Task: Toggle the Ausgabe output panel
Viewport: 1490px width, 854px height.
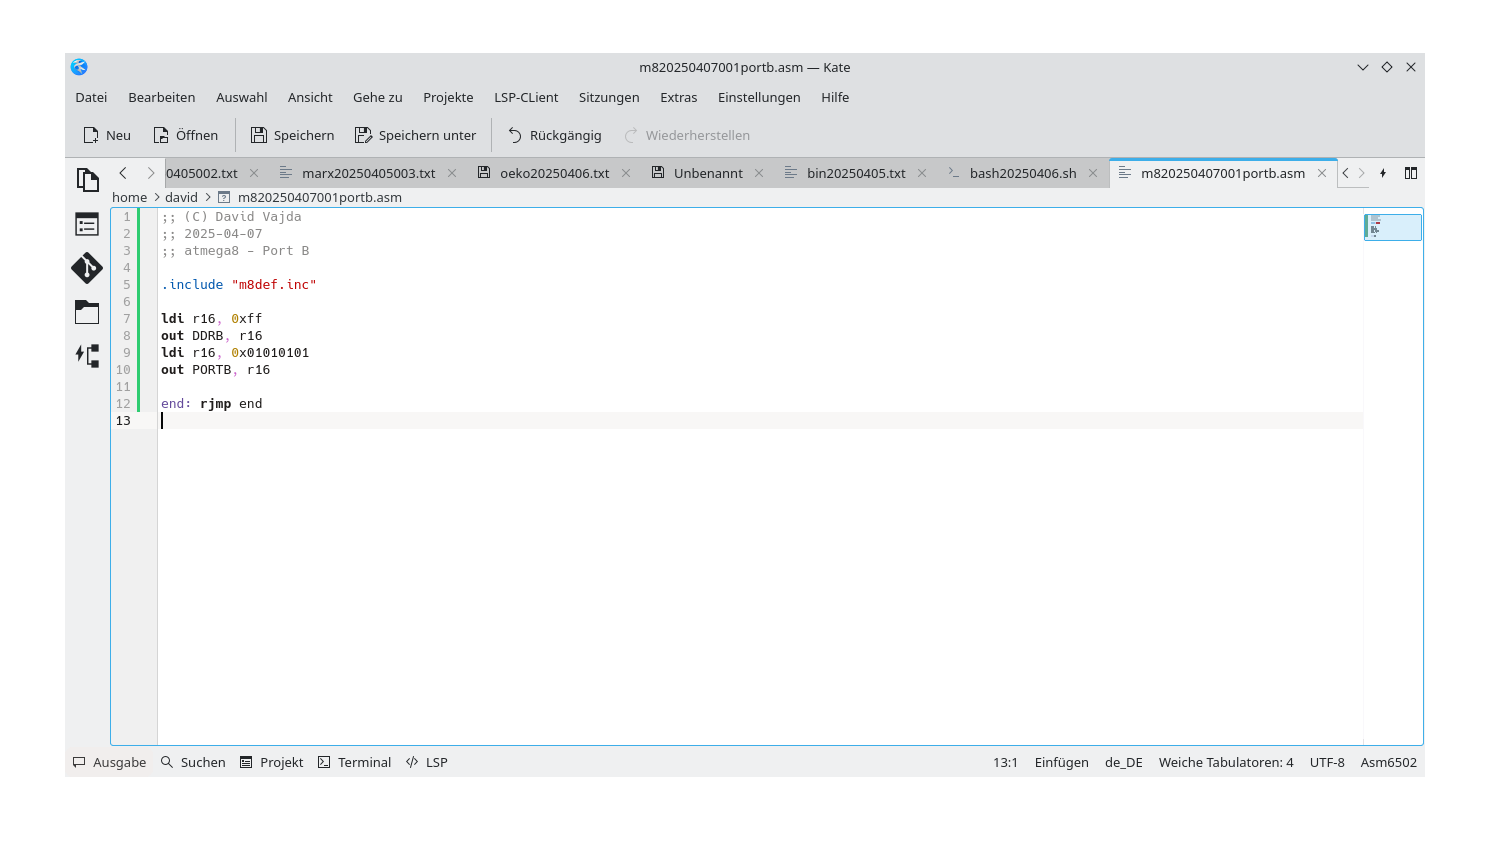Action: [108, 762]
